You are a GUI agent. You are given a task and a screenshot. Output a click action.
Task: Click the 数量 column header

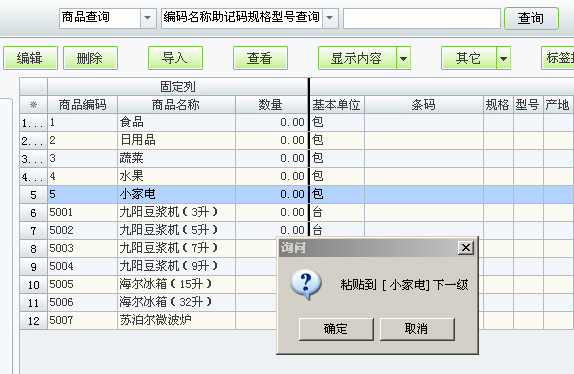click(271, 105)
